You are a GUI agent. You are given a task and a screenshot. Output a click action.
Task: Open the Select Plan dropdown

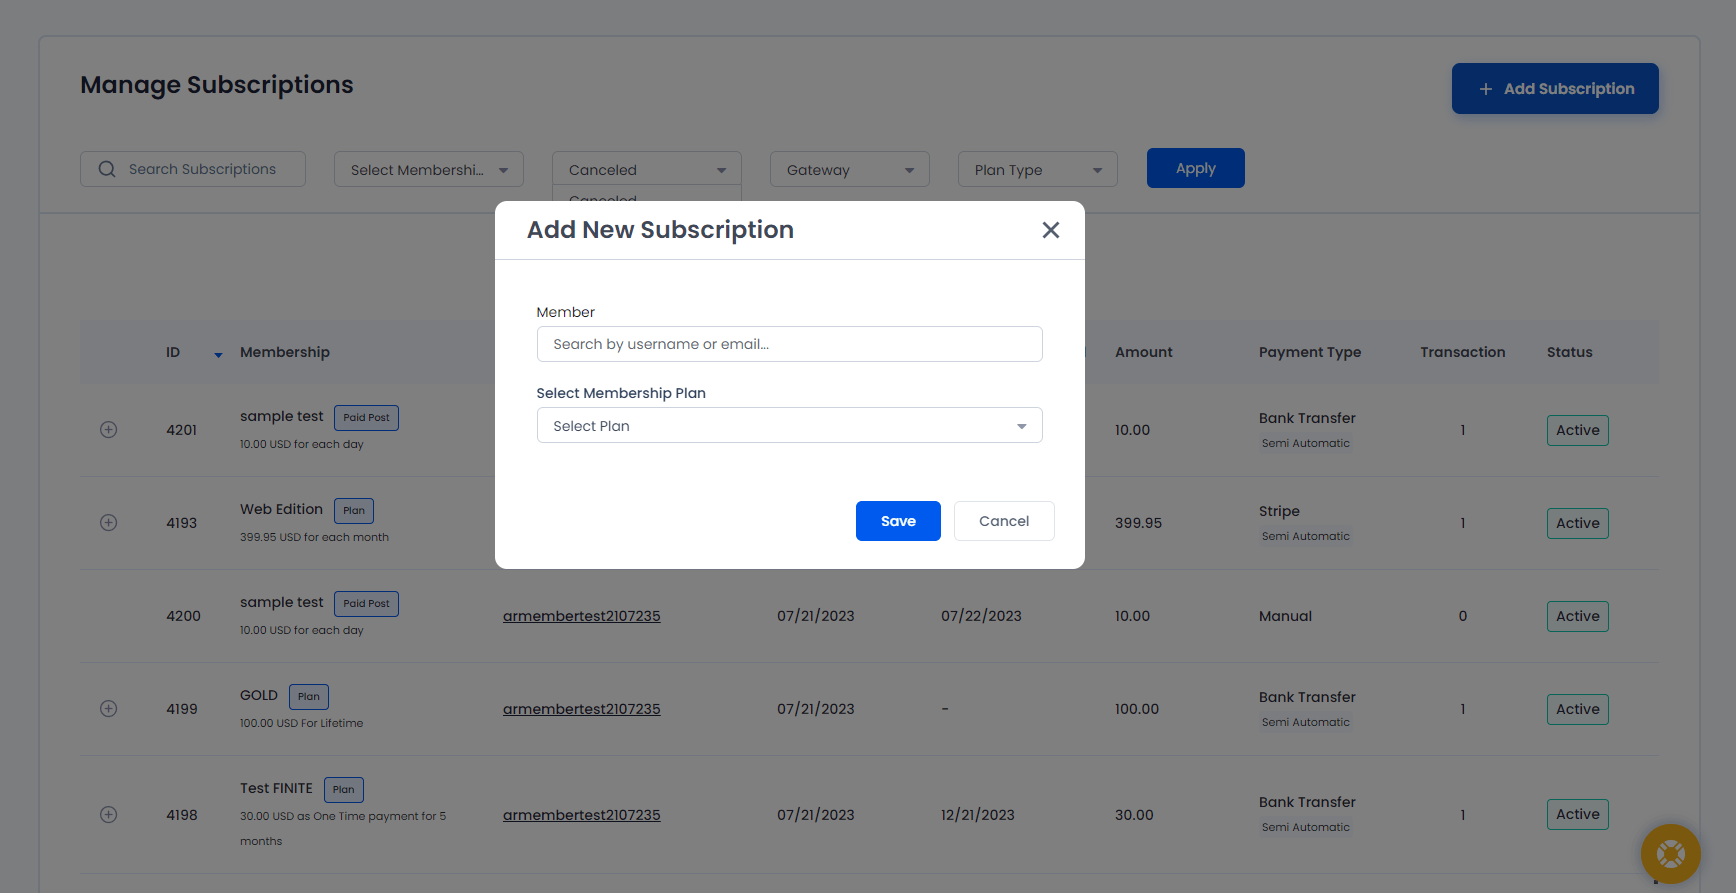coord(789,425)
